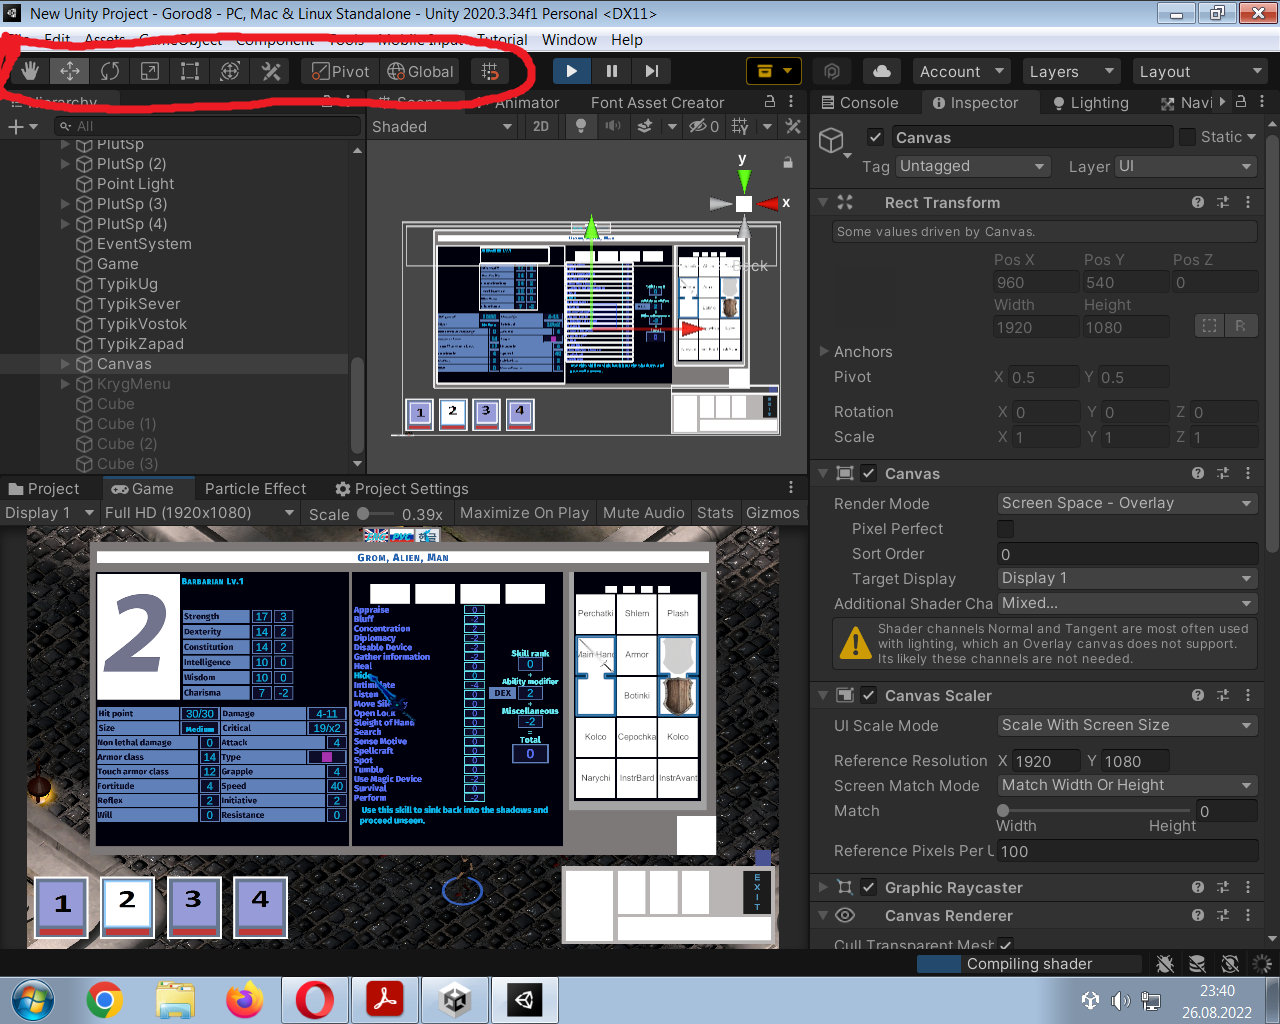This screenshot has height=1024, width=1280.
Task: Toggle the Scene lighting bulb icon
Action: coord(580,126)
